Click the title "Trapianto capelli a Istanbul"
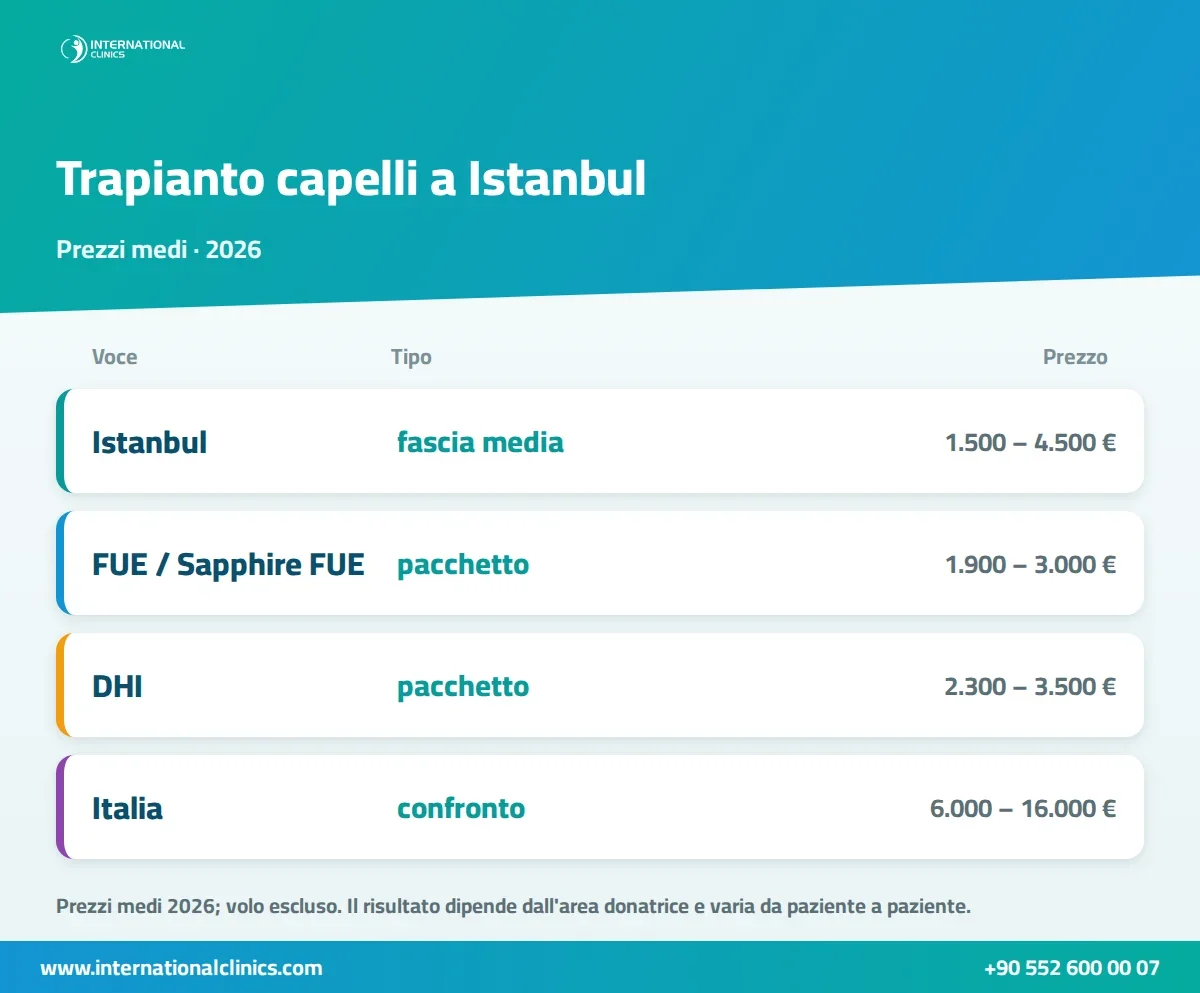The width and height of the screenshot is (1200, 993). (351, 179)
